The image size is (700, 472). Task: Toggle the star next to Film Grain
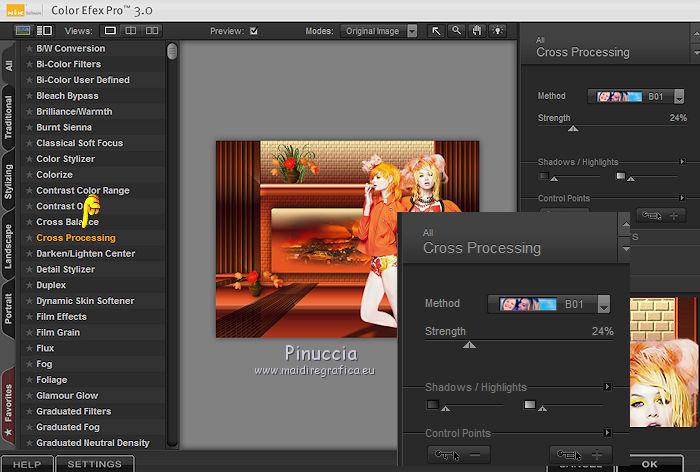pyautogui.click(x=29, y=333)
